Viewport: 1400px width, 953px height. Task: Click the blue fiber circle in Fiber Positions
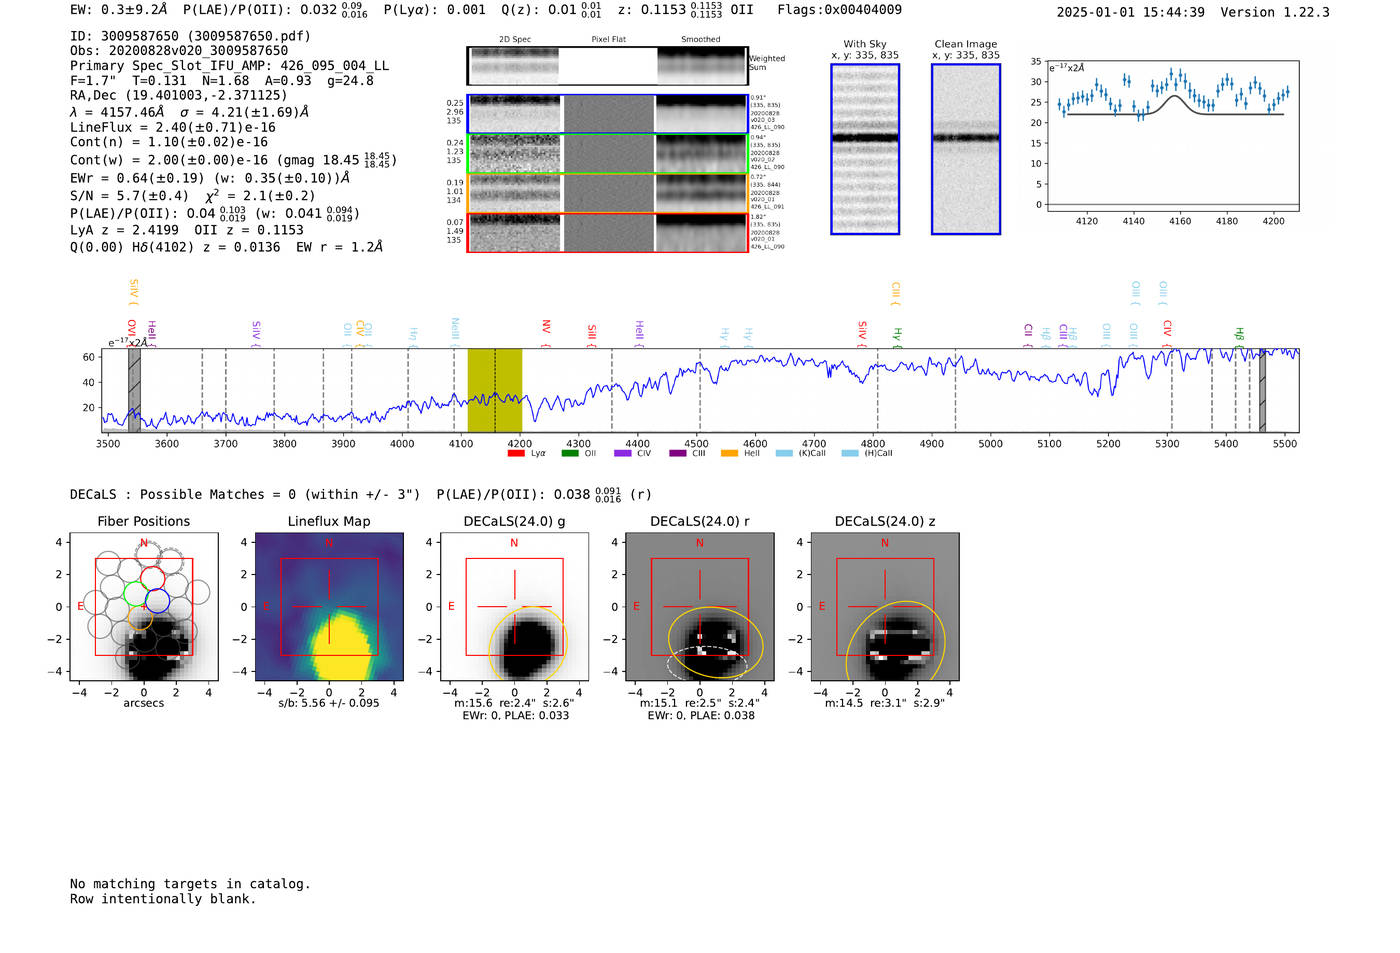pyautogui.click(x=158, y=601)
